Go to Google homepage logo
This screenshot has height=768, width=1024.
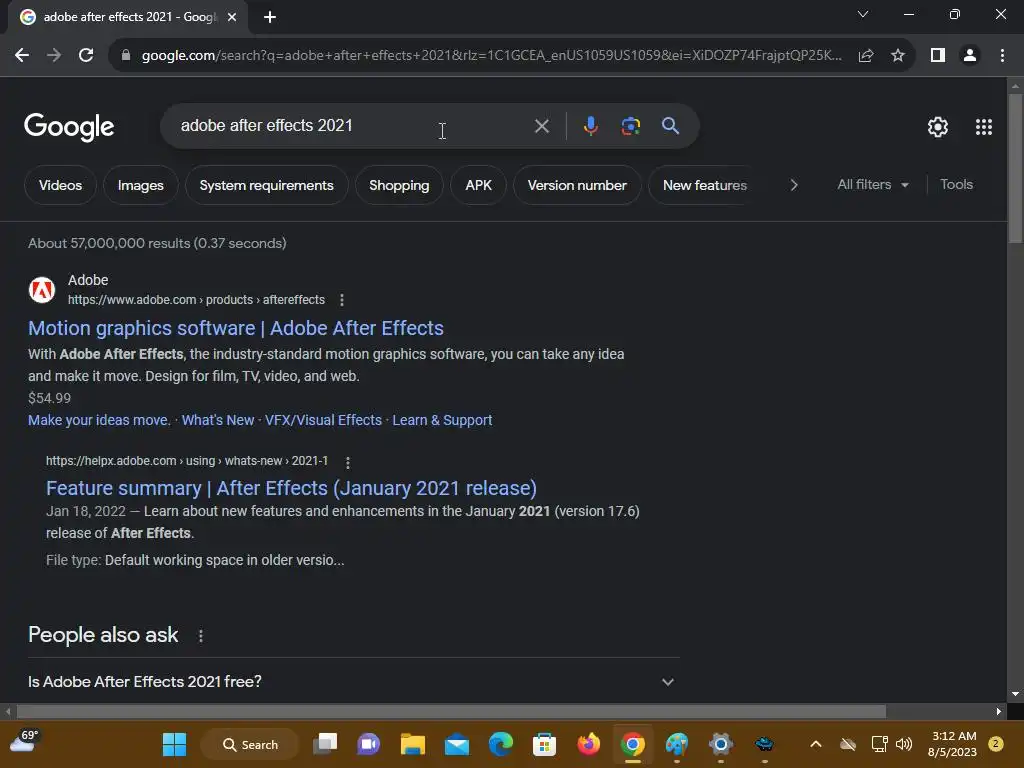coord(69,127)
